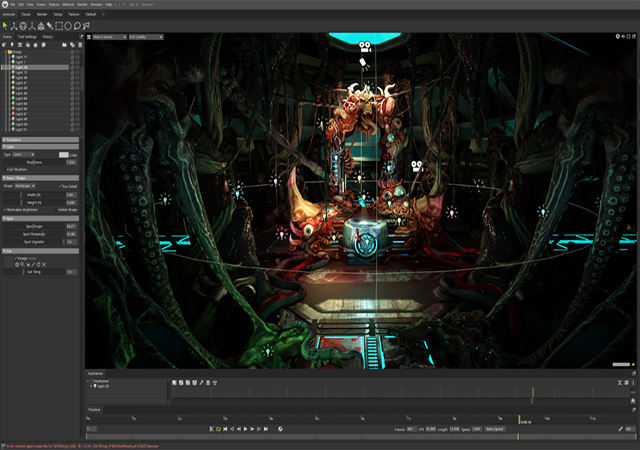Select the arrow selection tool in toolbar
Image resolution: width=640 pixels, height=450 pixels.
(6, 25)
